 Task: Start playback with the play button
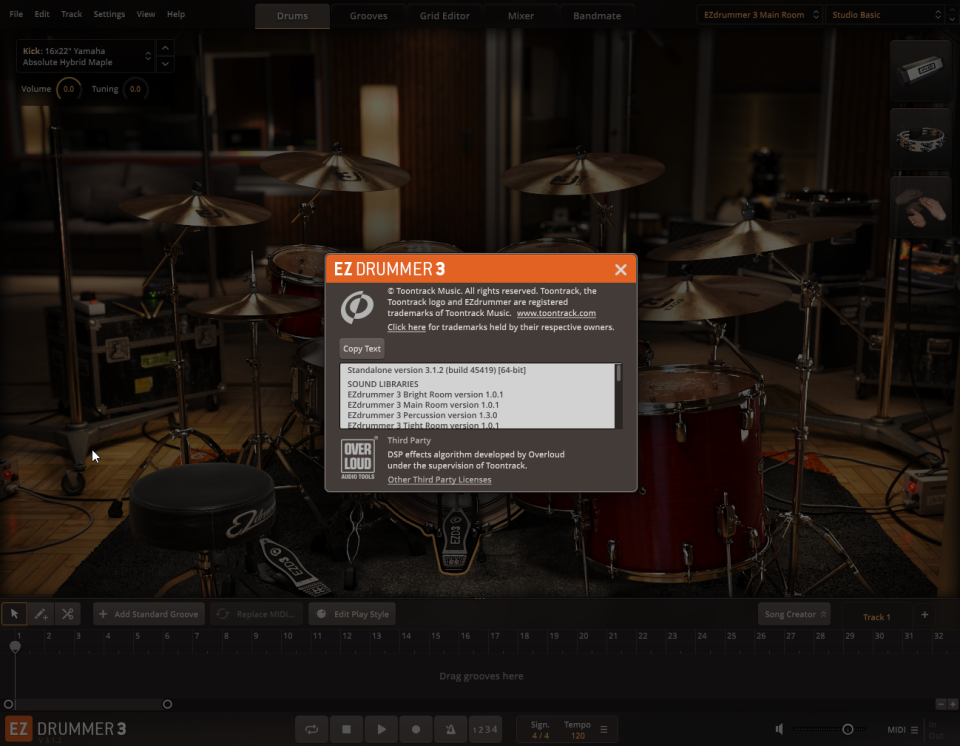click(381, 729)
